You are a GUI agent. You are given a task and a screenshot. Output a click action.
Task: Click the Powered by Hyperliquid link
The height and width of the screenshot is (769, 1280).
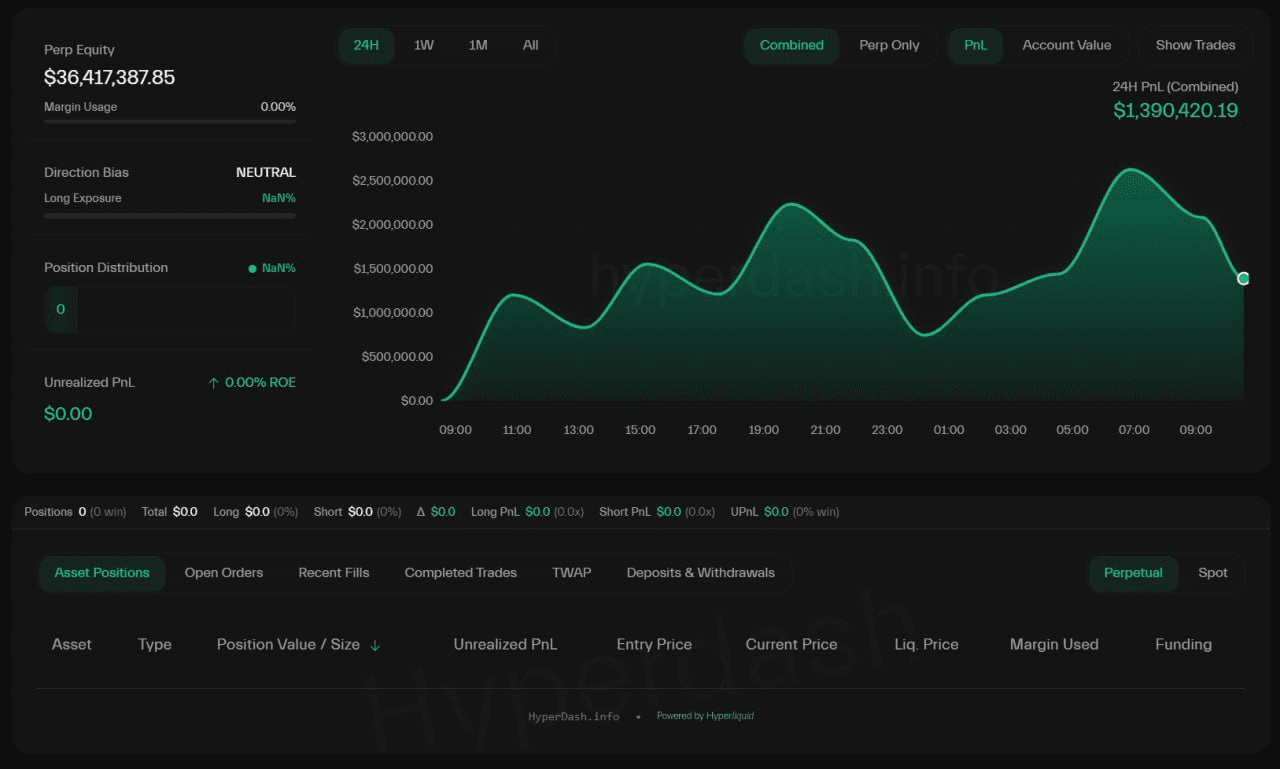(705, 716)
